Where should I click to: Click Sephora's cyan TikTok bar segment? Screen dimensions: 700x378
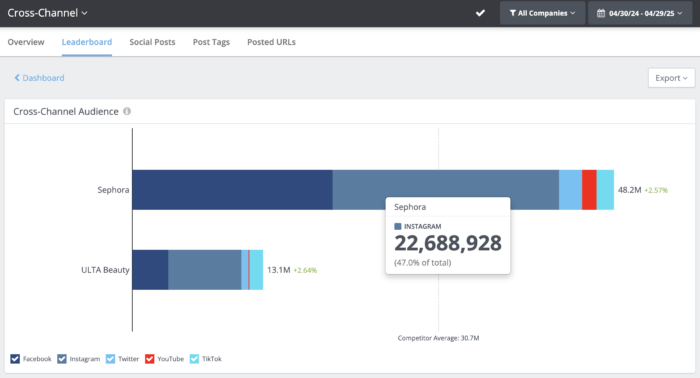click(x=605, y=190)
